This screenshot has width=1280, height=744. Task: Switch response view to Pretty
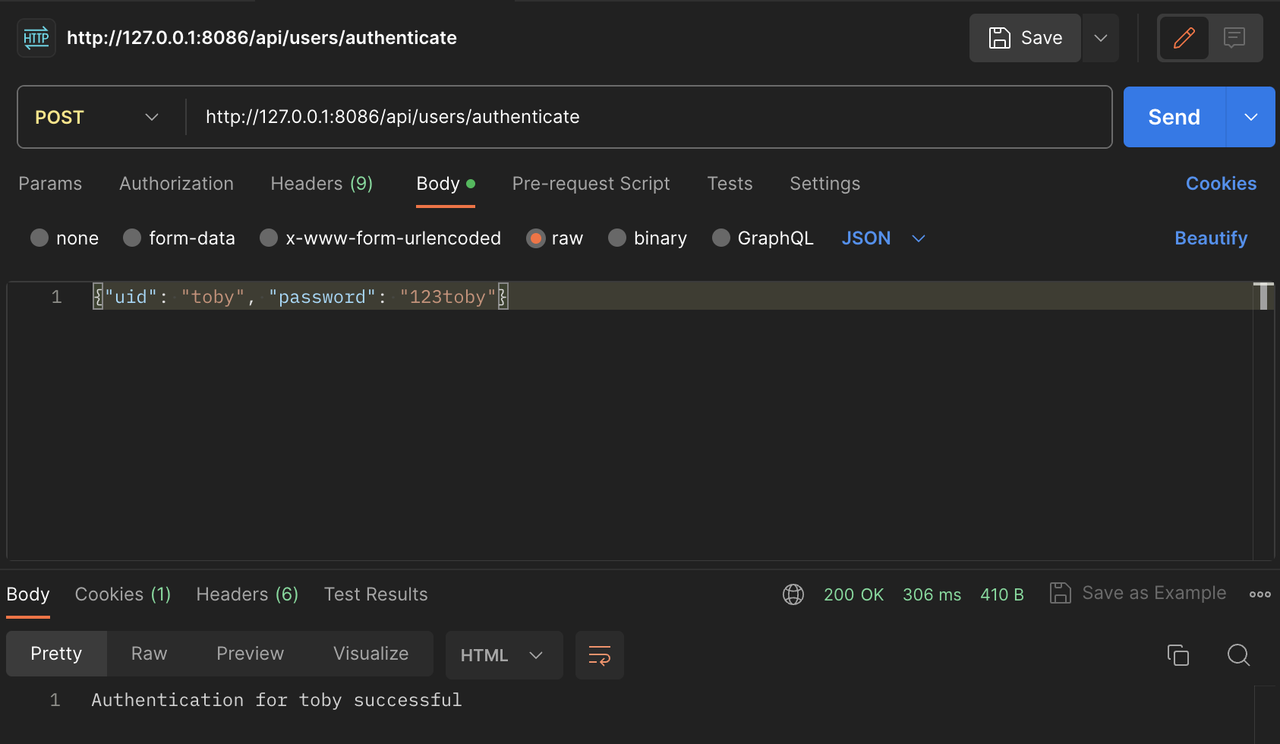[x=56, y=653]
